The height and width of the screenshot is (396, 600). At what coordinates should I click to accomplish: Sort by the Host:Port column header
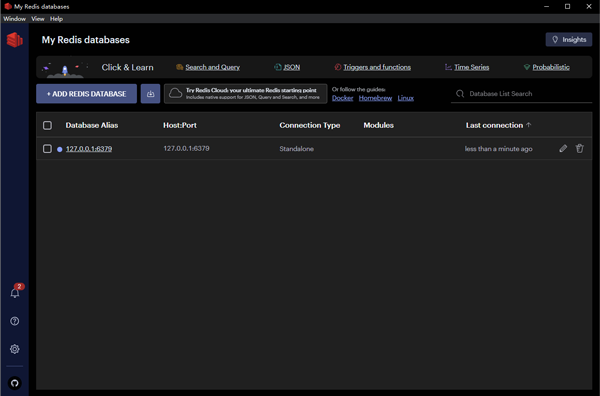click(x=180, y=125)
